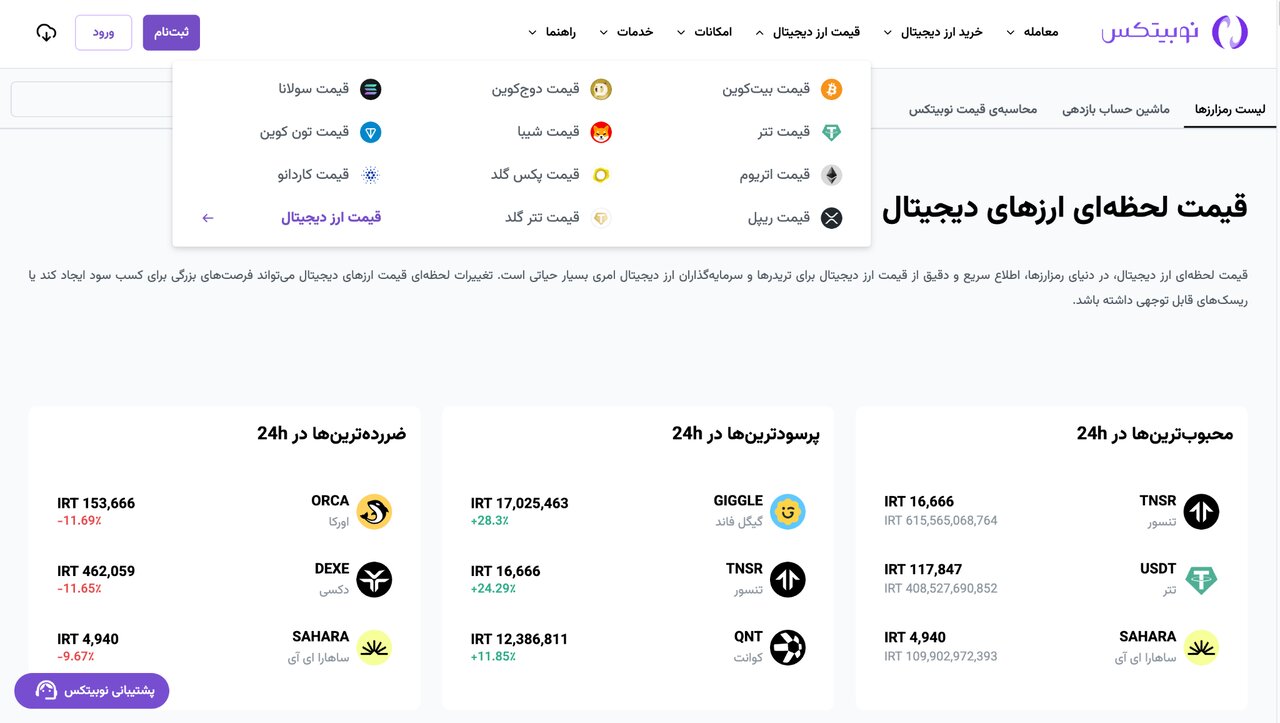Click the Toncoin icon in the dropdown
This screenshot has height=723, width=1280.
point(371,132)
